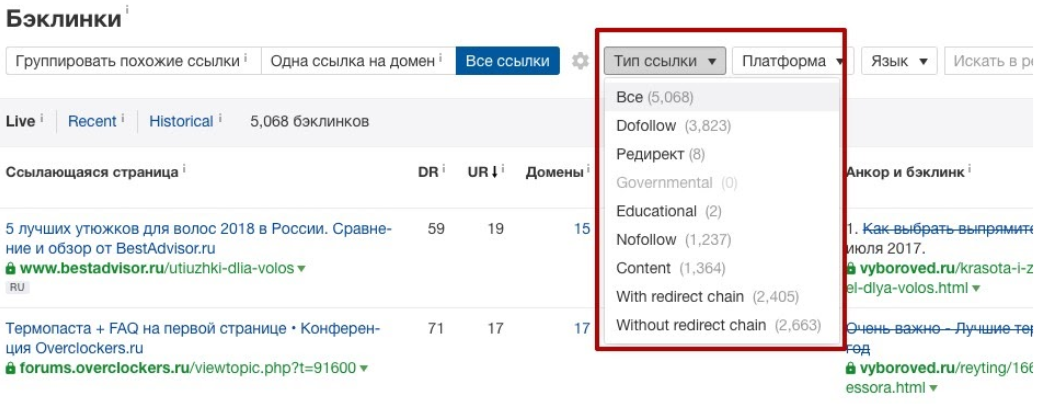Choose Dofollow from the link type list
This screenshot has width=1049, height=412.
coord(643,126)
